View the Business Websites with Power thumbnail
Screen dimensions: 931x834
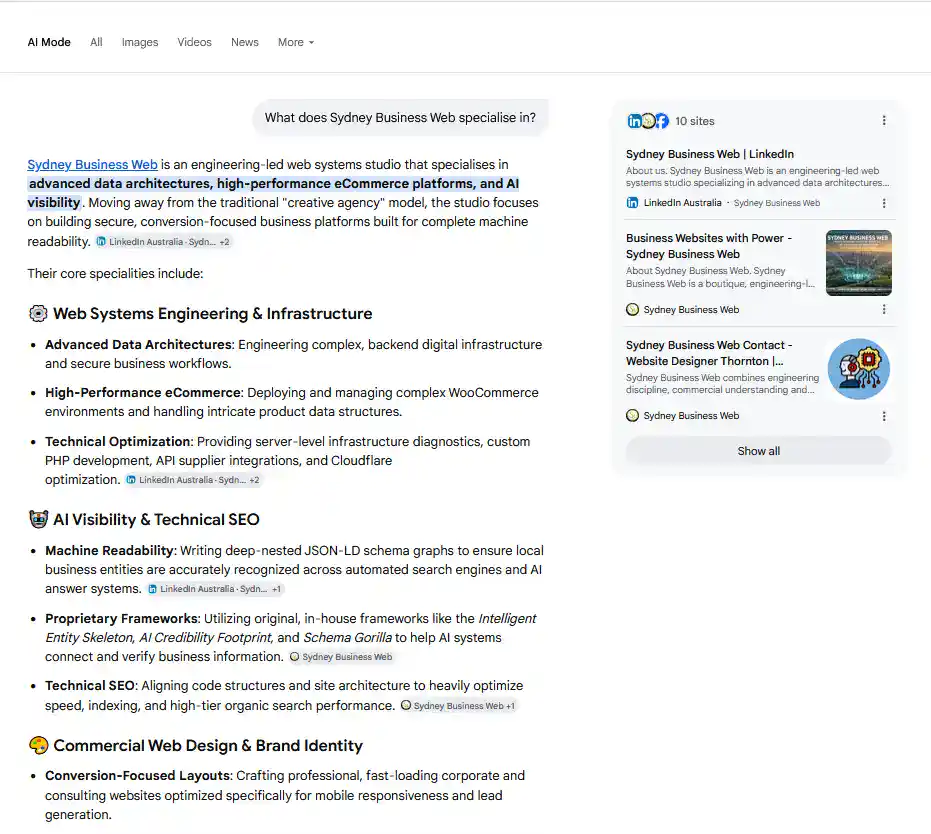pyautogui.click(x=859, y=263)
